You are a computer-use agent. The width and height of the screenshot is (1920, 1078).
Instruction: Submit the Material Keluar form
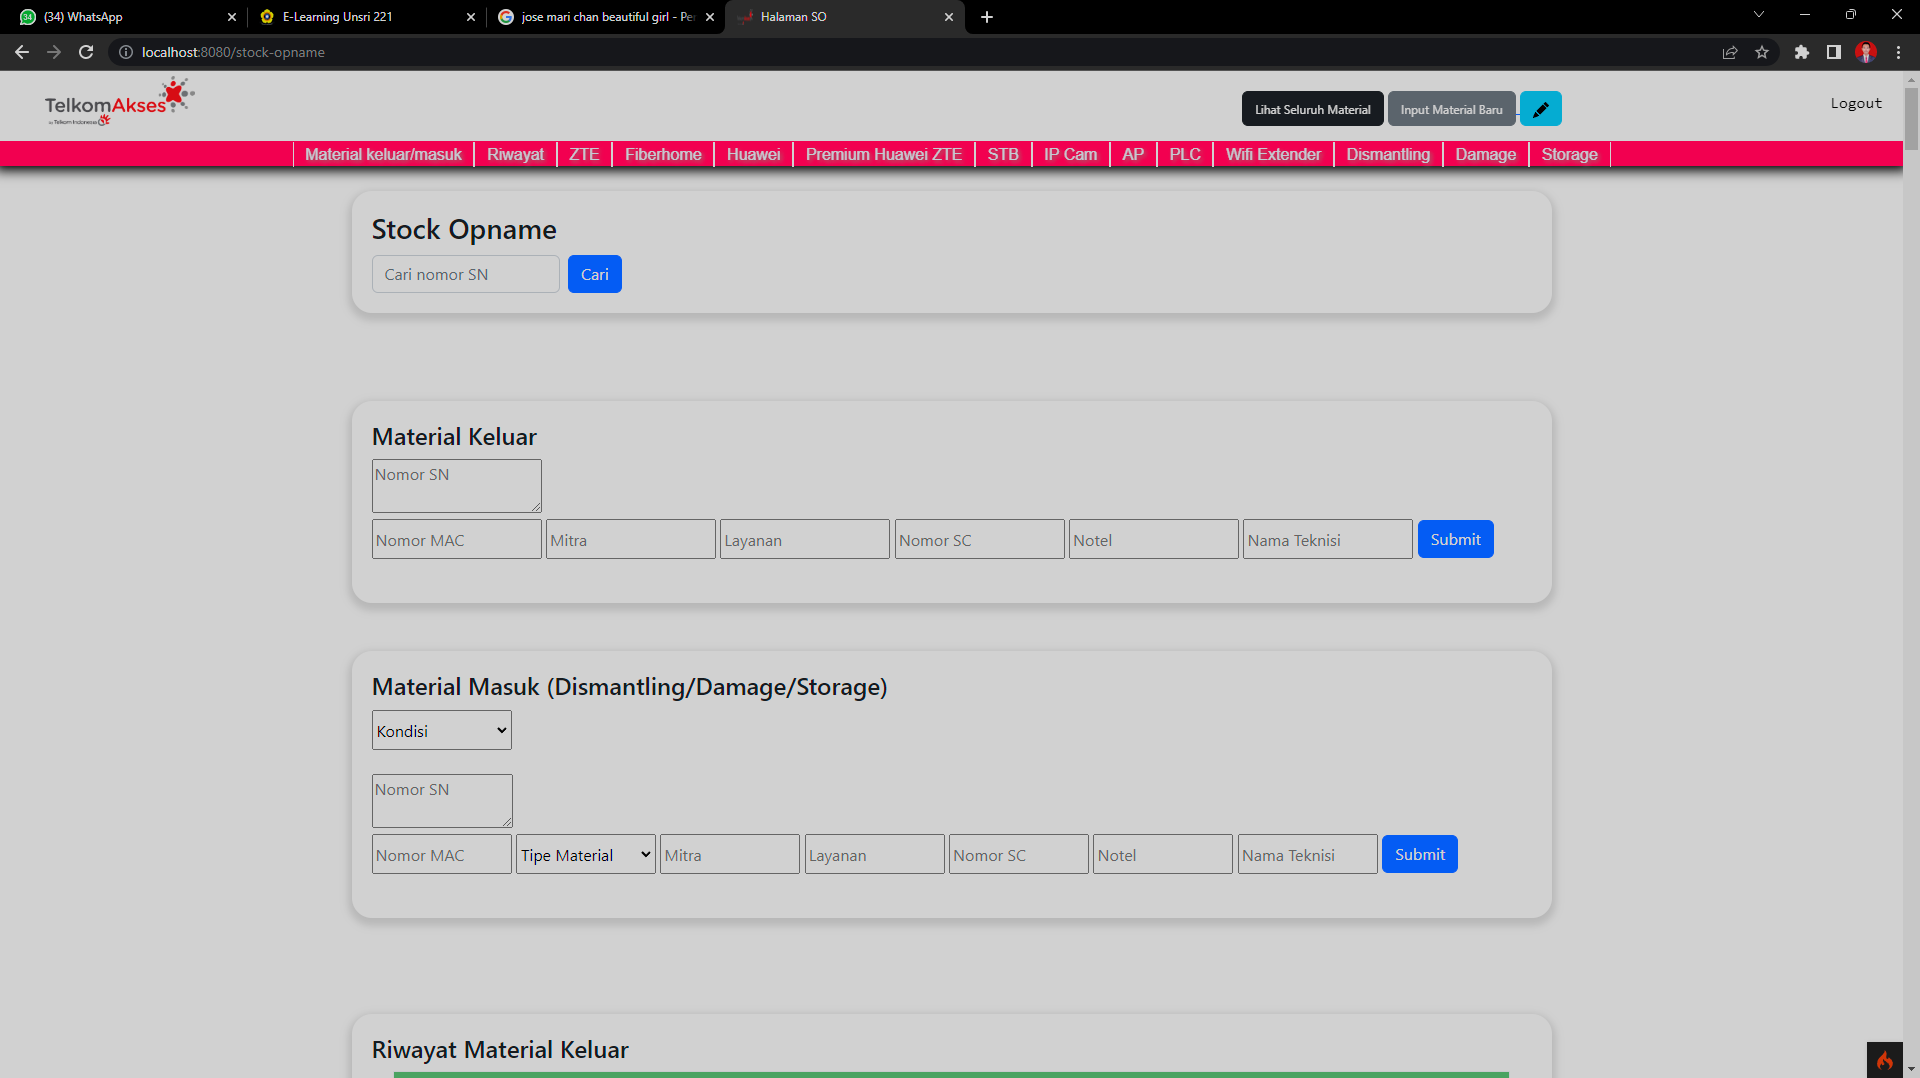click(x=1455, y=539)
